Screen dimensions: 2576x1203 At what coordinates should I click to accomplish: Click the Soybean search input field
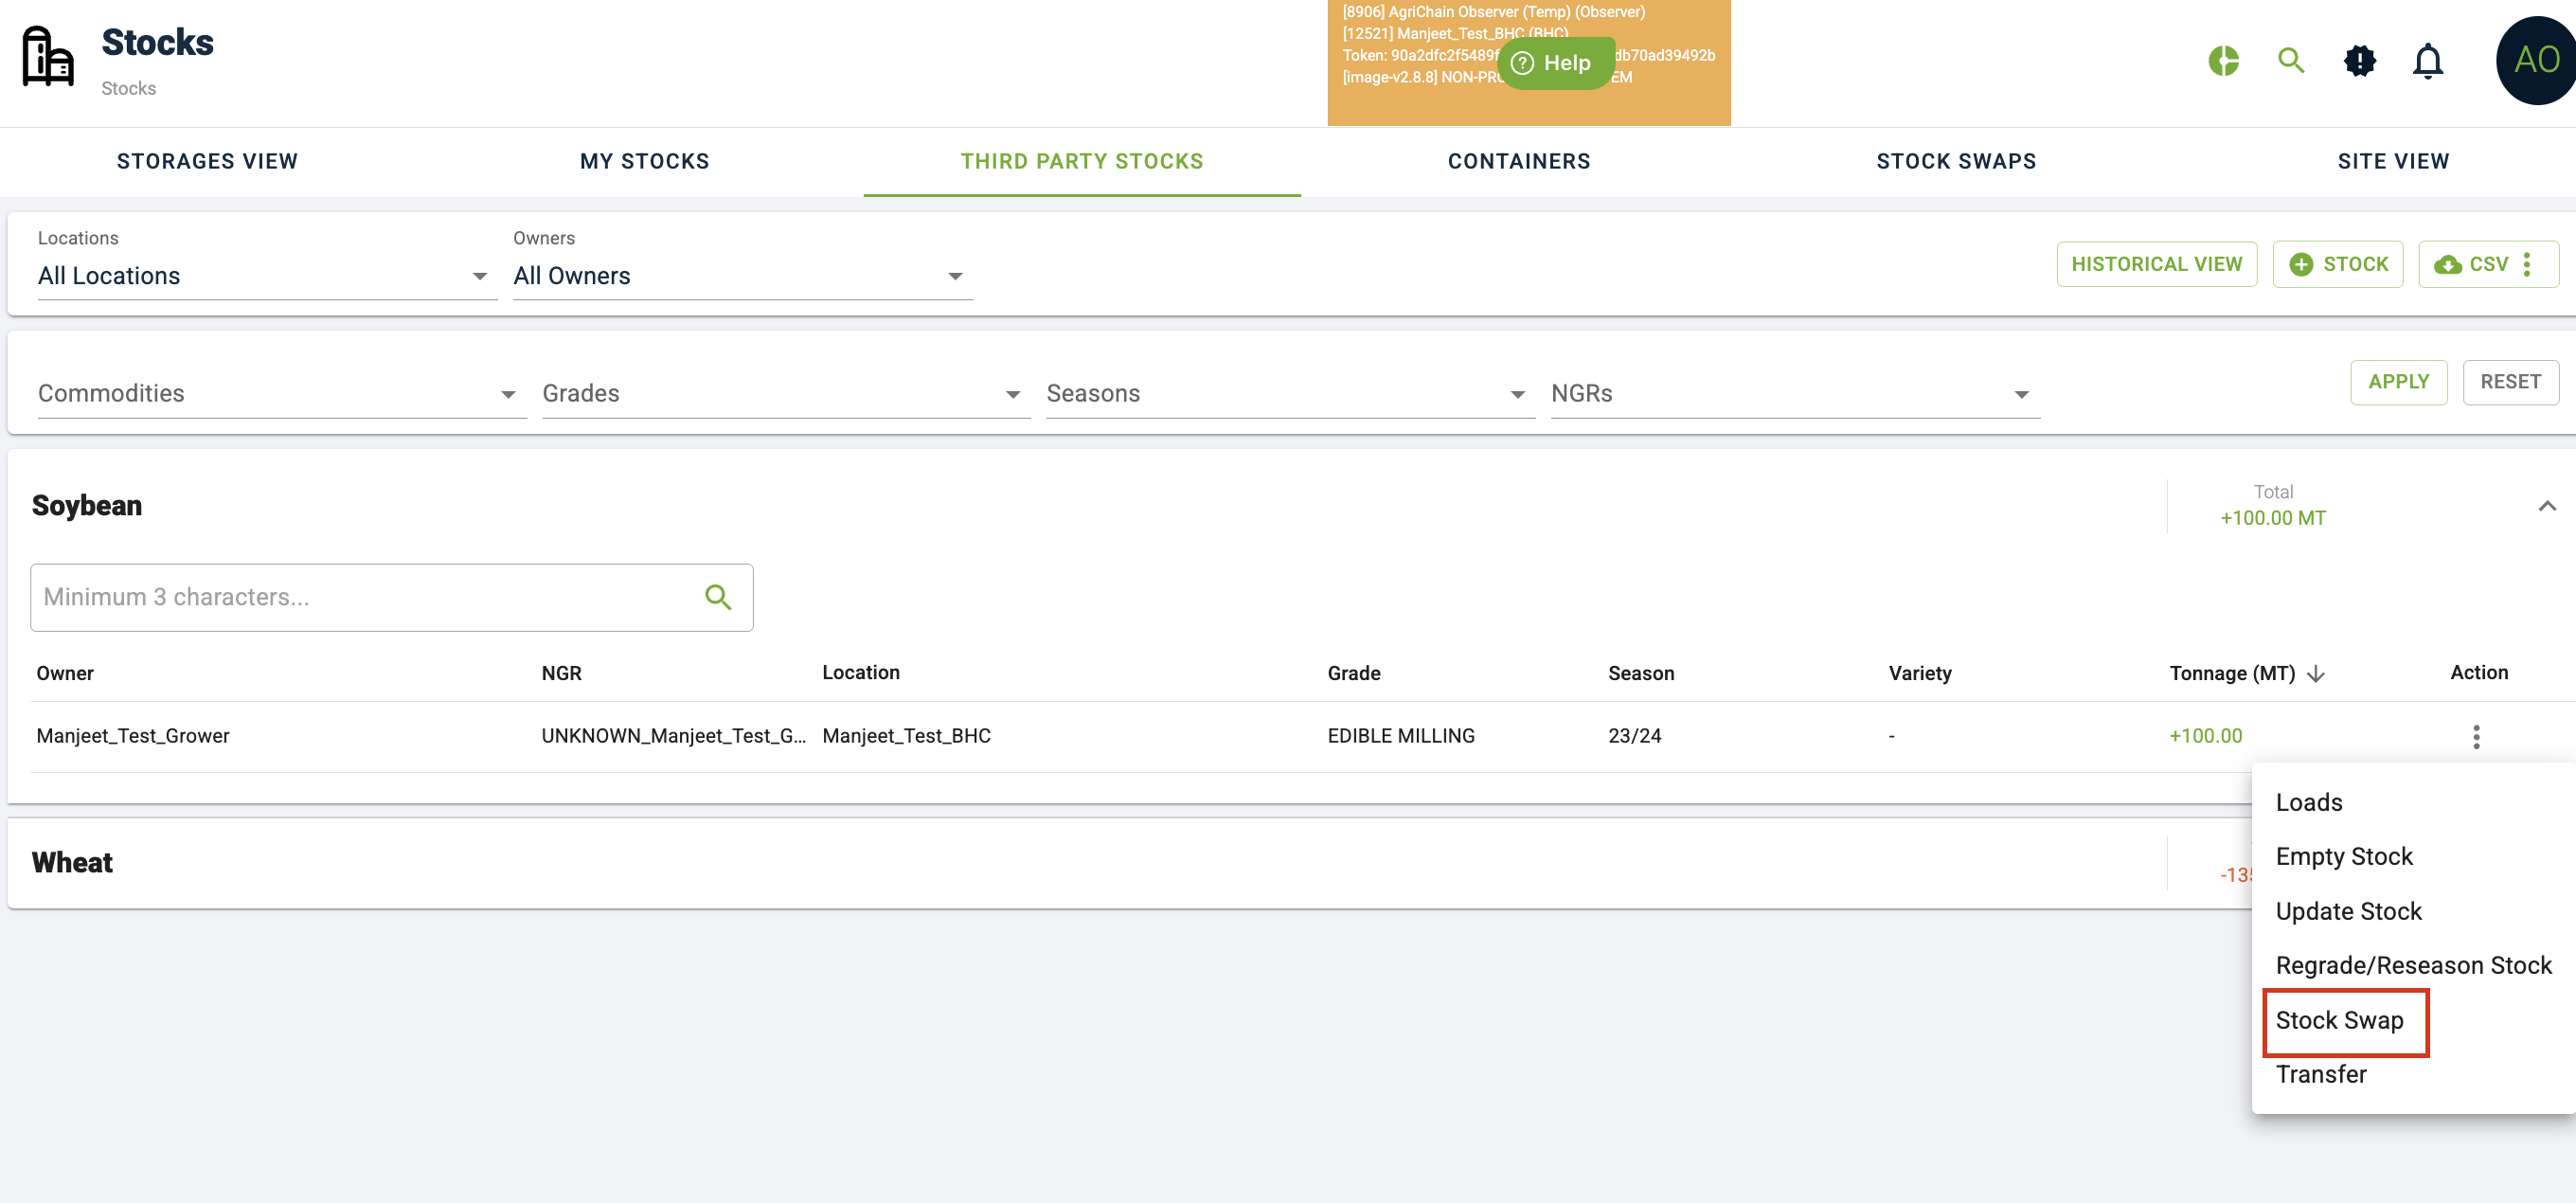(x=391, y=597)
